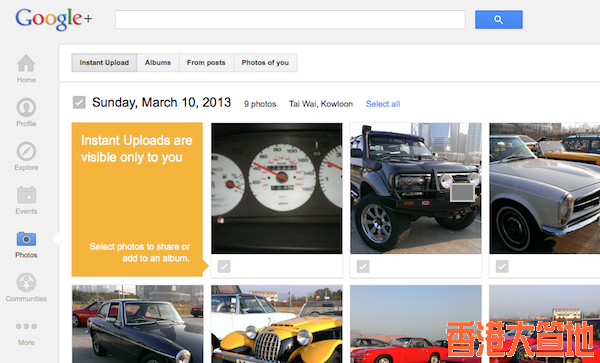Open the red sports car photo under blue sky
600x363 pixels.
[416, 324]
